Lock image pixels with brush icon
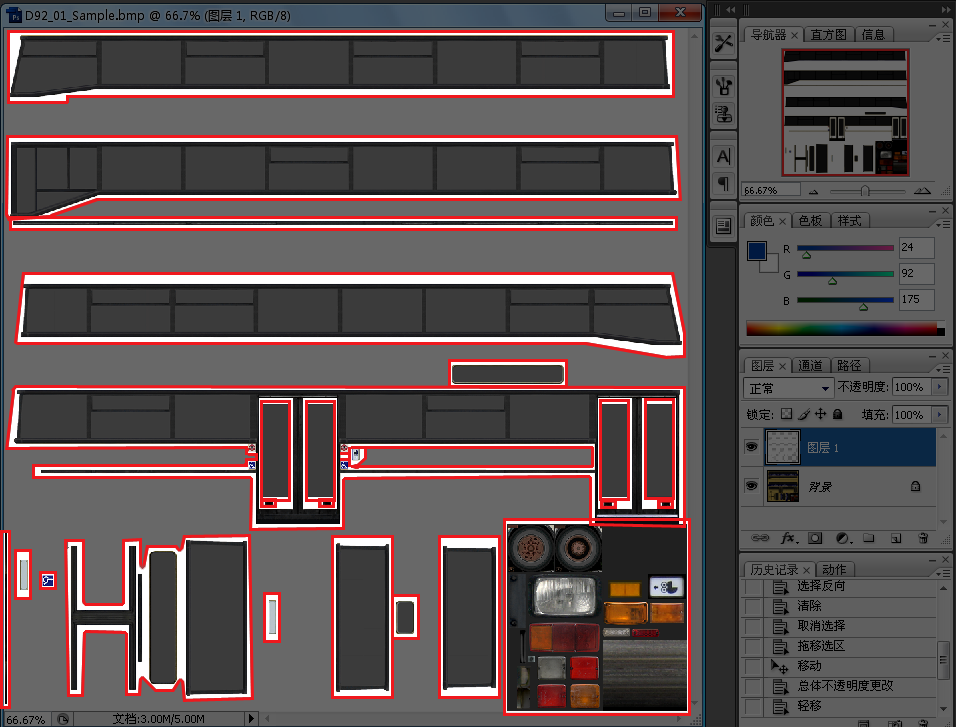This screenshot has height=727, width=956. (x=804, y=414)
